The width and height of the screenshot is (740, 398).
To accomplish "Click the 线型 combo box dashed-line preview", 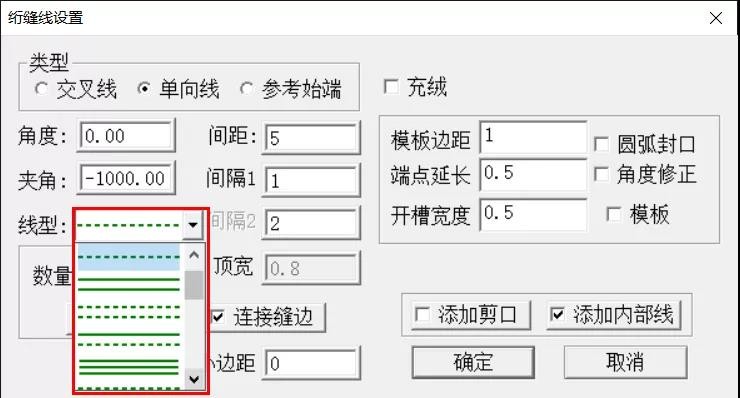I will pyautogui.click(x=128, y=225).
